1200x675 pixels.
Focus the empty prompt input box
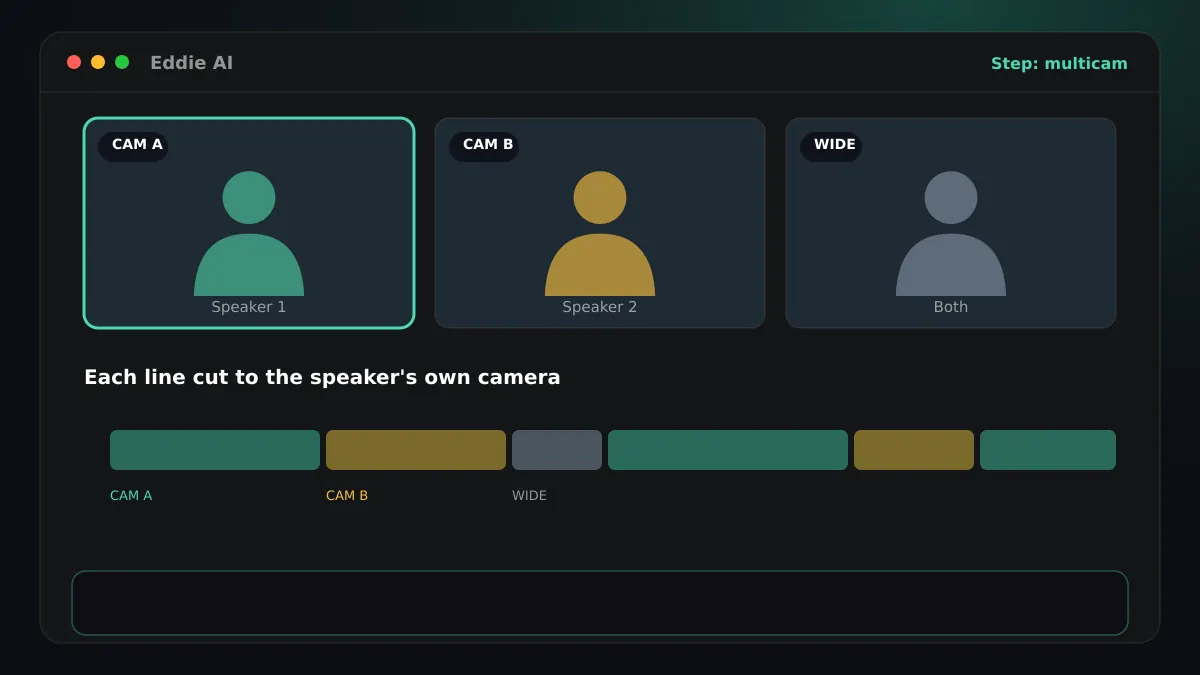click(x=600, y=603)
